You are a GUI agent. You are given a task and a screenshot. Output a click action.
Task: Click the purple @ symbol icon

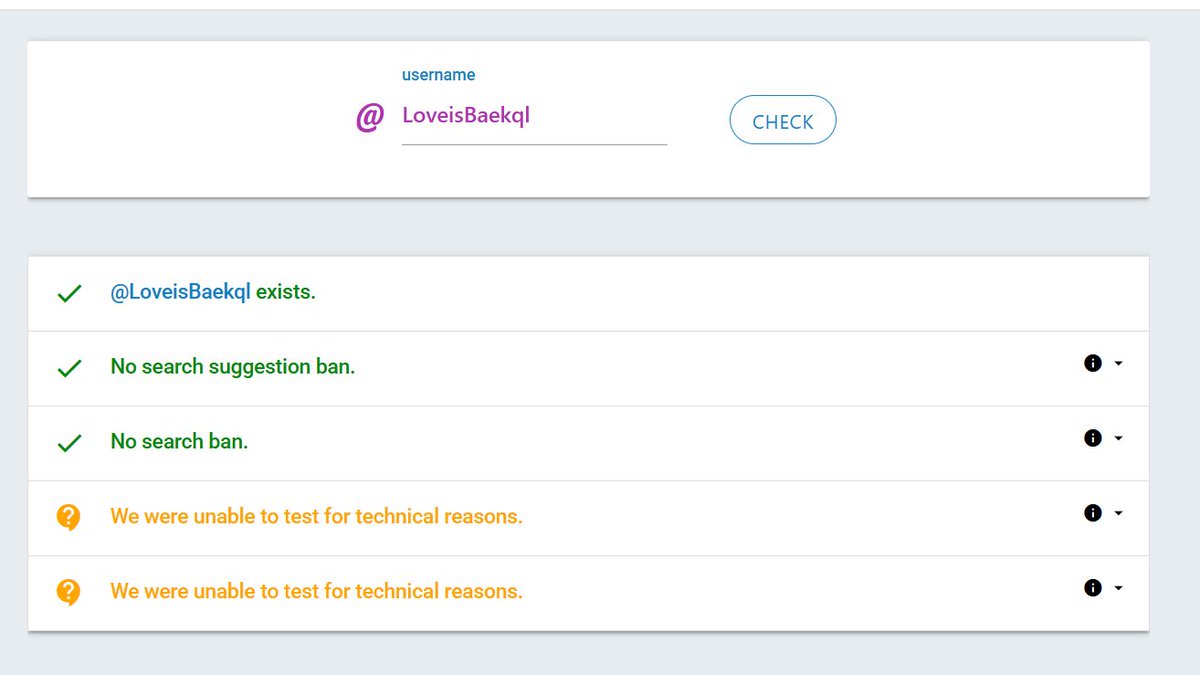(370, 118)
